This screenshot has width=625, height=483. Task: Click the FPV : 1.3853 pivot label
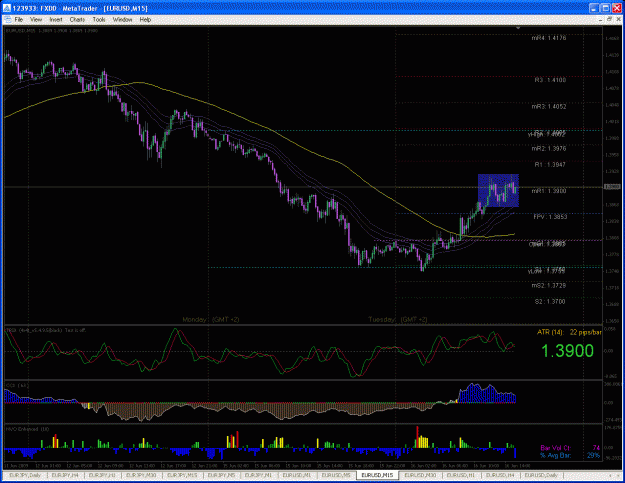pos(550,217)
